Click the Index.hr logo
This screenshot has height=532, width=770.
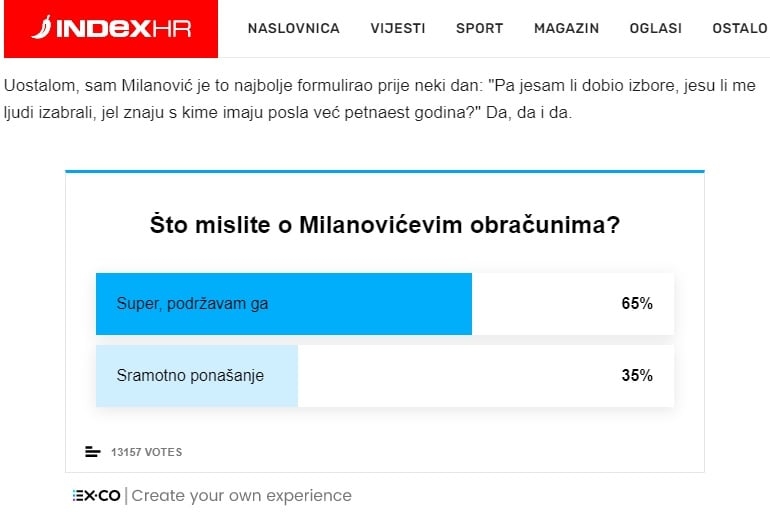coord(111,28)
